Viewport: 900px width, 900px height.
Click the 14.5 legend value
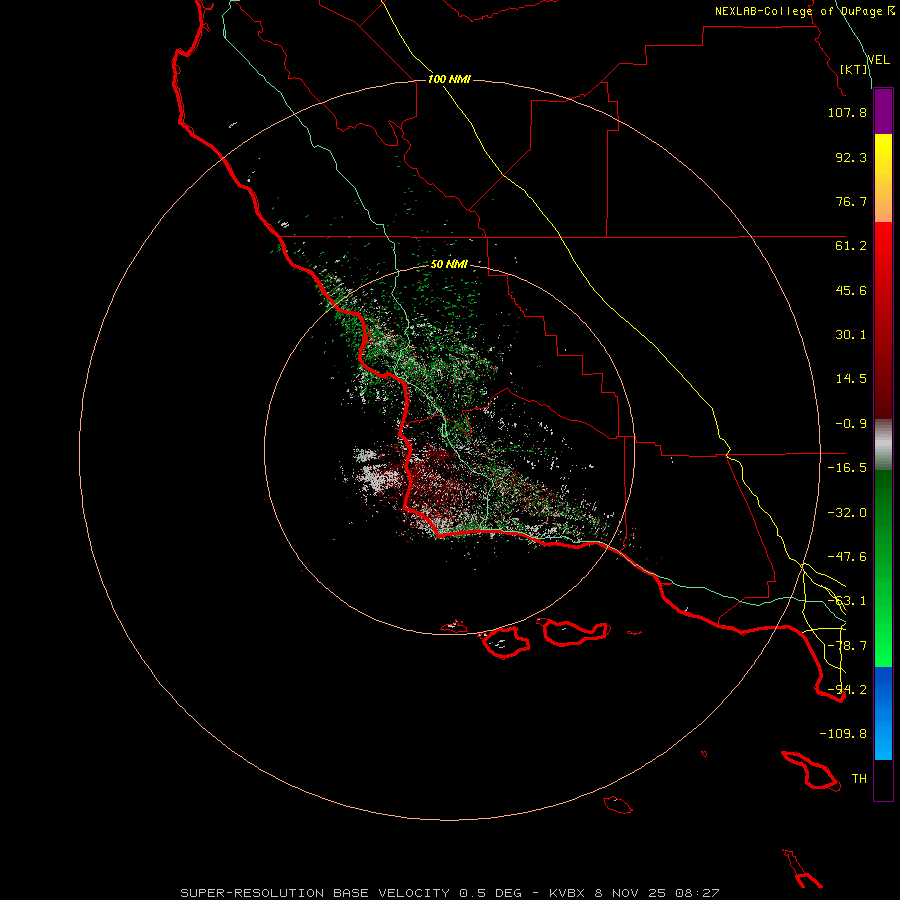[x=851, y=379]
